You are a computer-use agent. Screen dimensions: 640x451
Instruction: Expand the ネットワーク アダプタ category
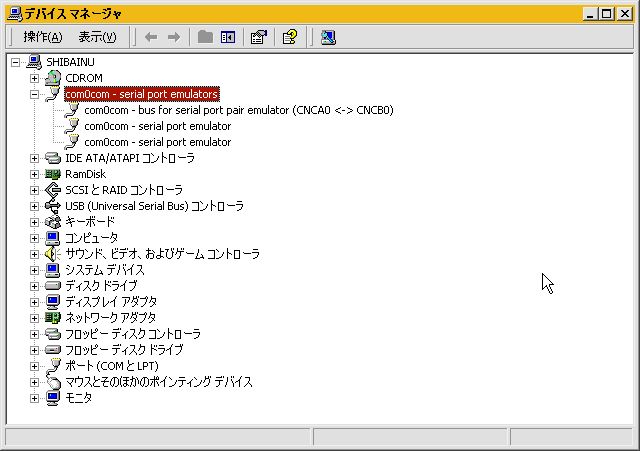tap(34, 318)
